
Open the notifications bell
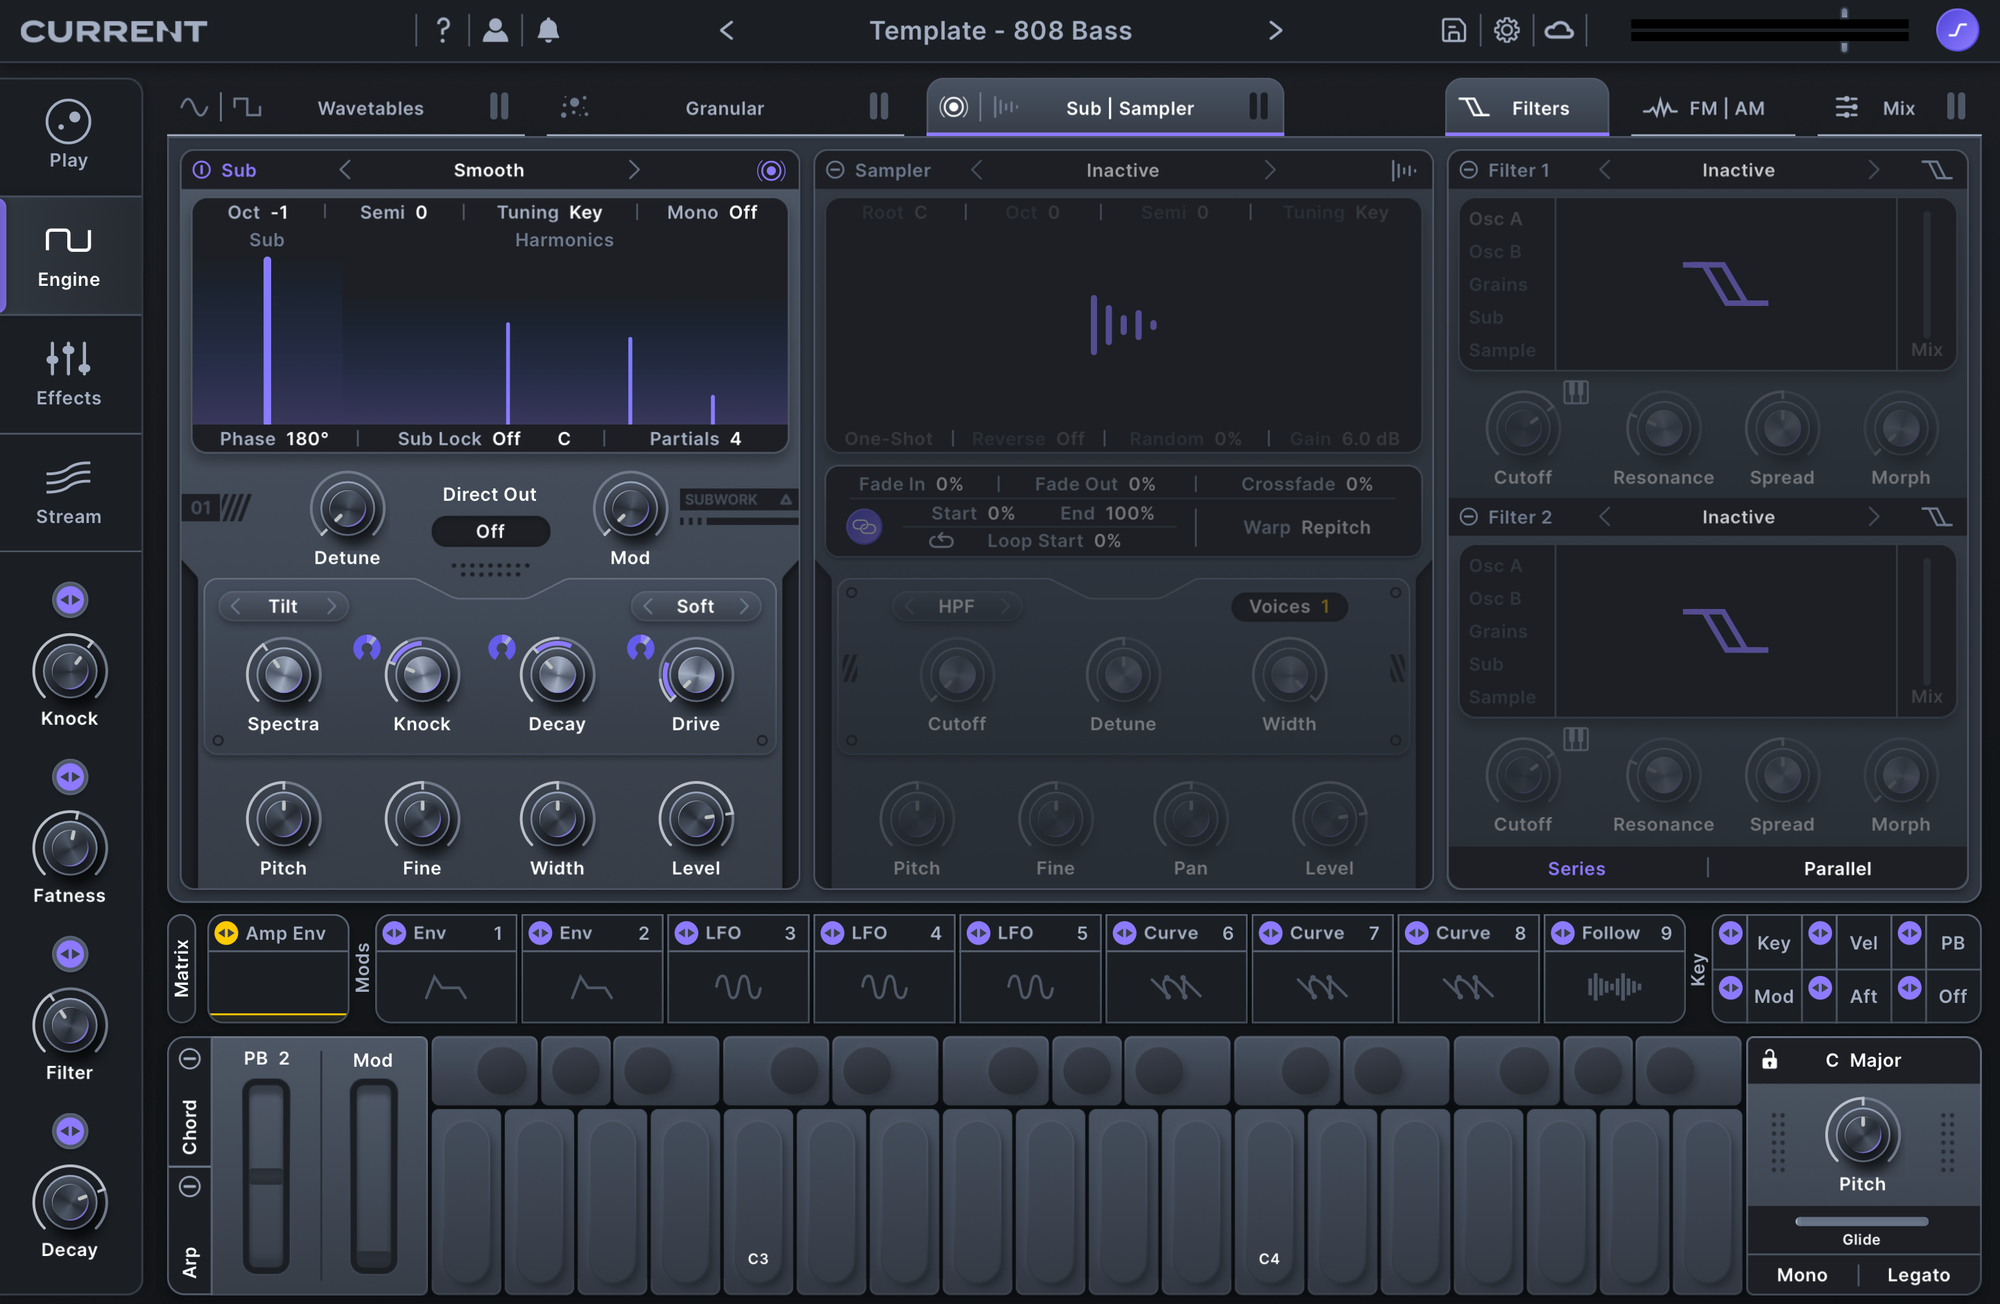pos(548,30)
